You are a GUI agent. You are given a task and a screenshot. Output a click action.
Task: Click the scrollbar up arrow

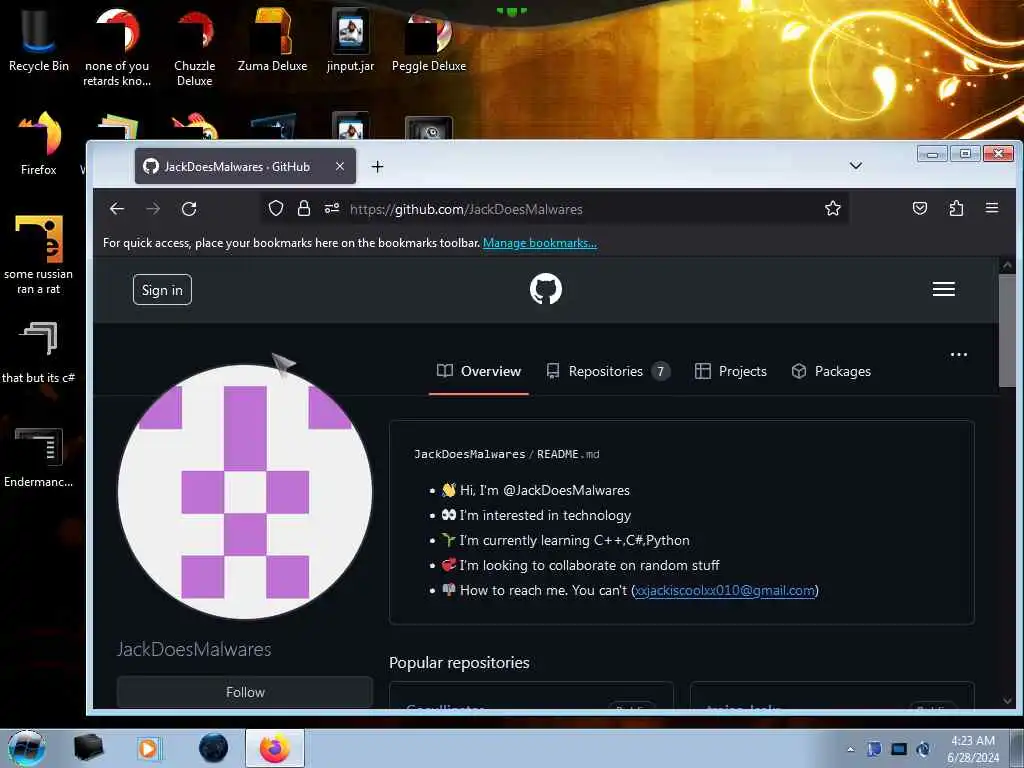point(1007,265)
